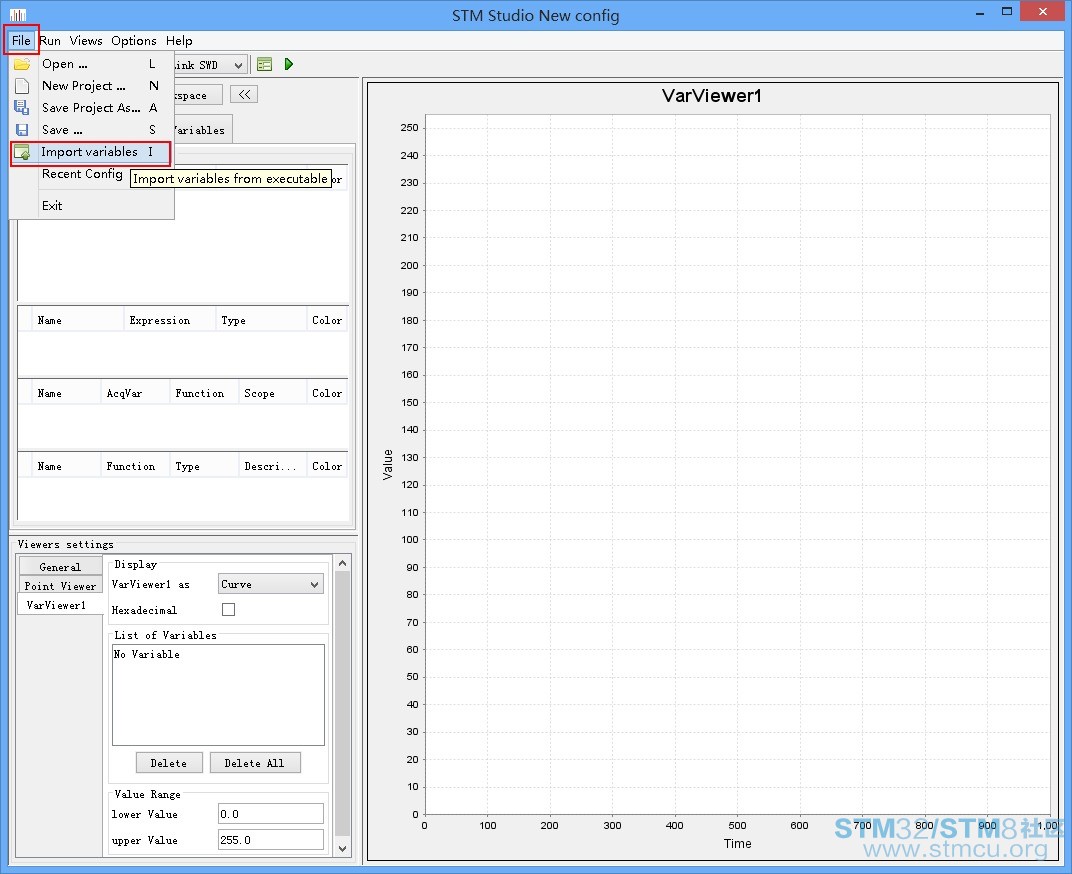Click the lower Value input field
Image resolution: width=1072 pixels, height=874 pixels.
271,814
